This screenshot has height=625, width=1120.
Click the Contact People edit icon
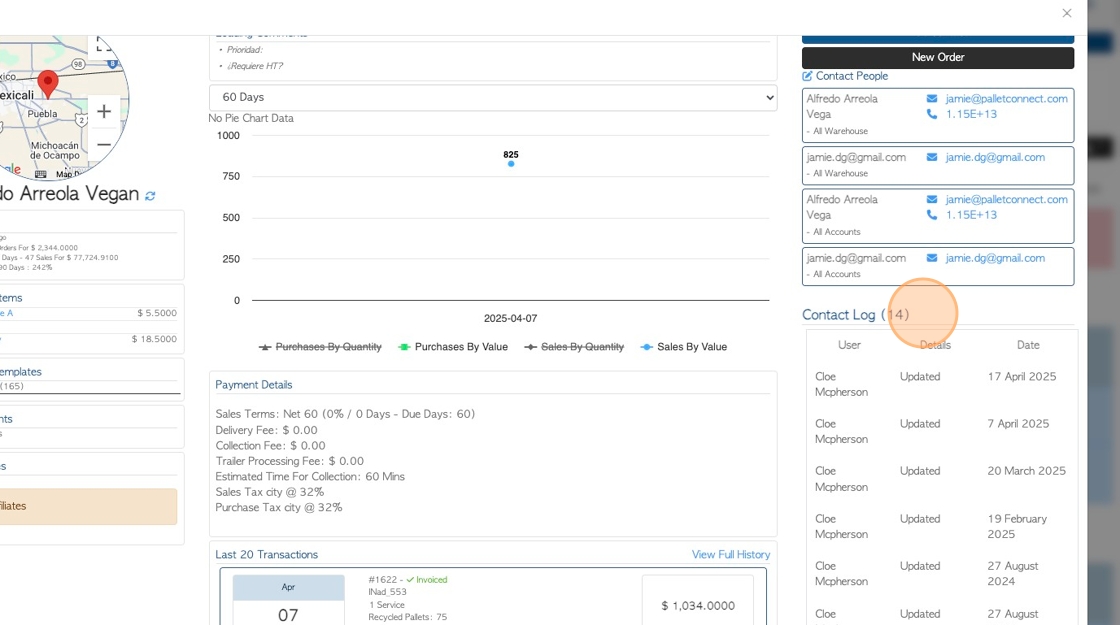tap(807, 76)
